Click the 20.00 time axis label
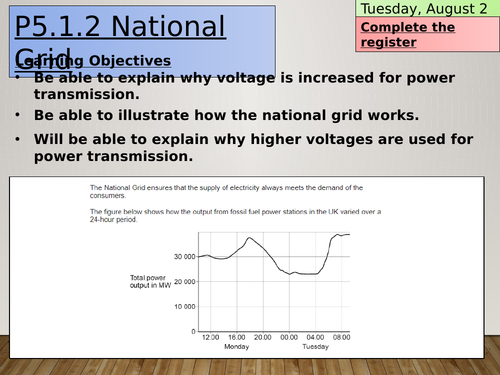The width and height of the screenshot is (500, 375). (263, 337)
